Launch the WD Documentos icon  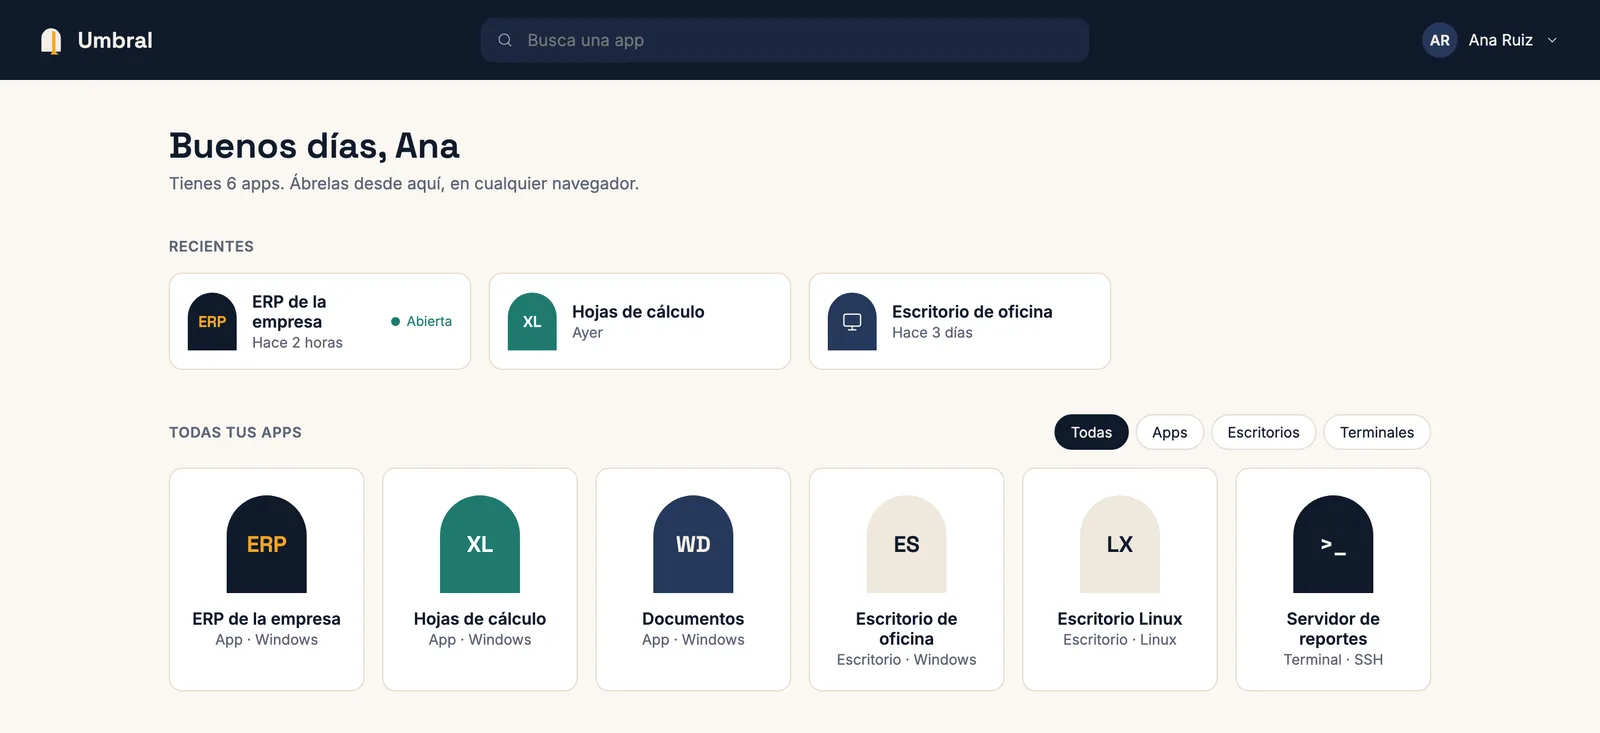[x=693, y=544]
